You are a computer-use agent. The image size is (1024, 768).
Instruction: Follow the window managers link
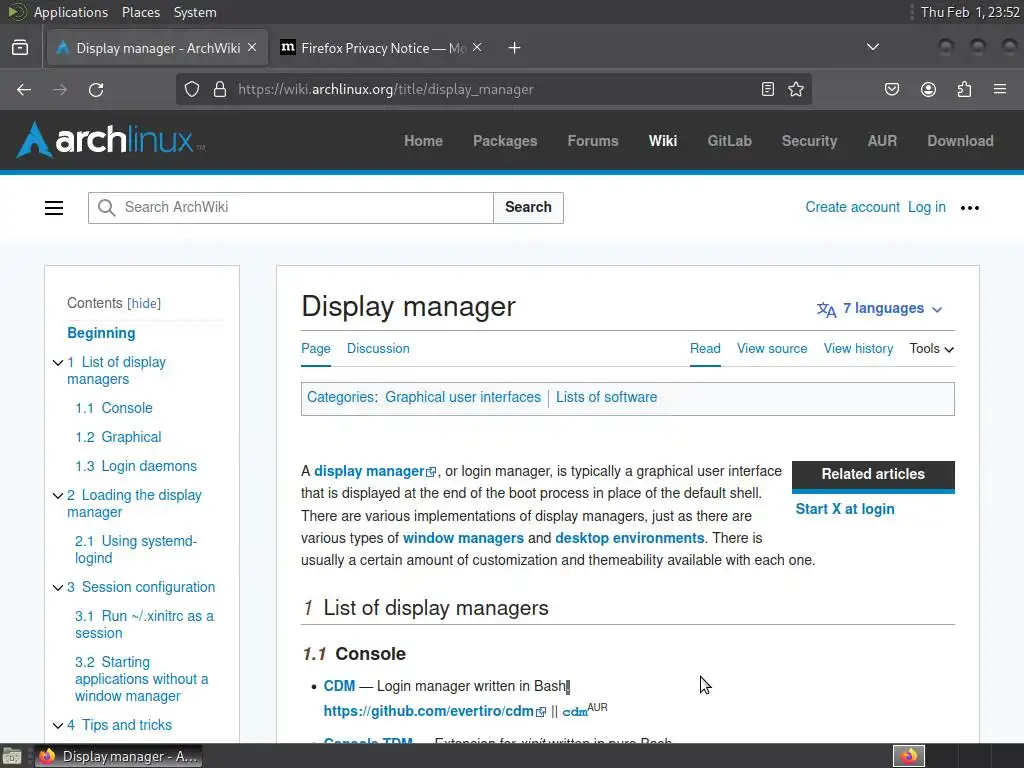(463, 538)
